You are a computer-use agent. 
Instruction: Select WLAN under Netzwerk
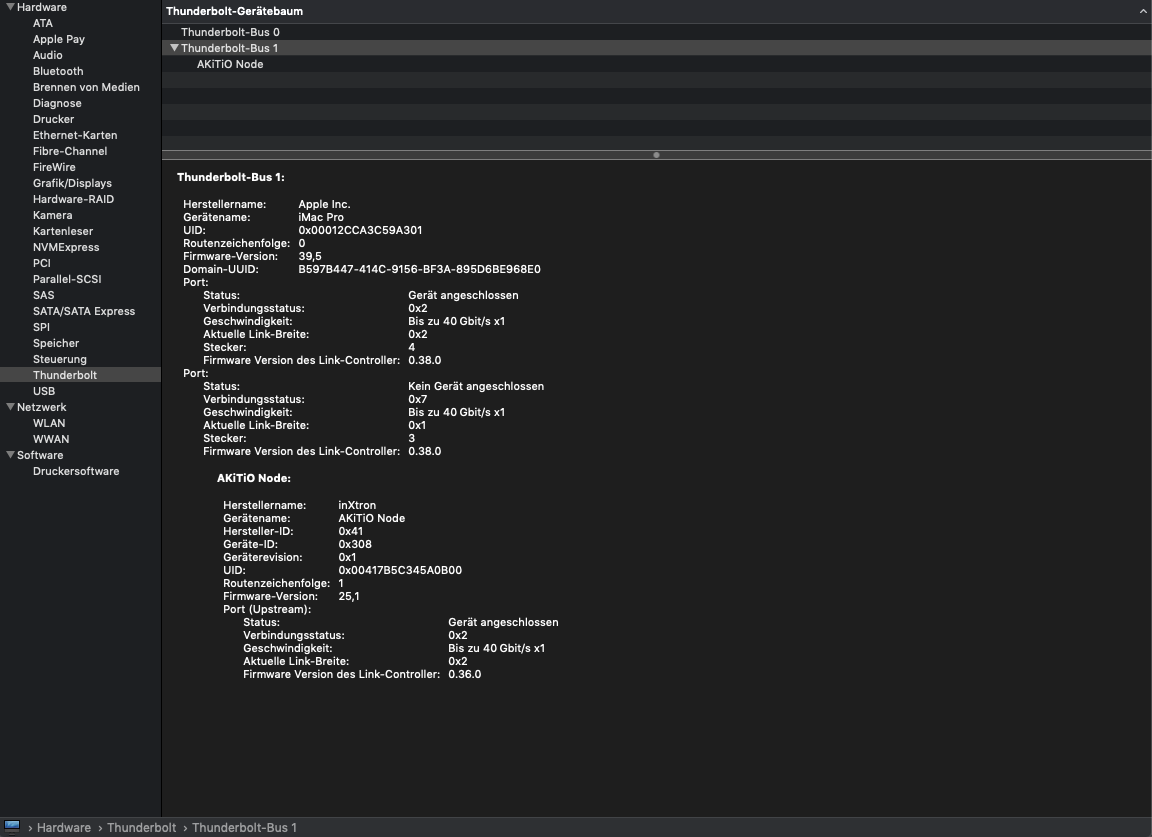point(49,423)
